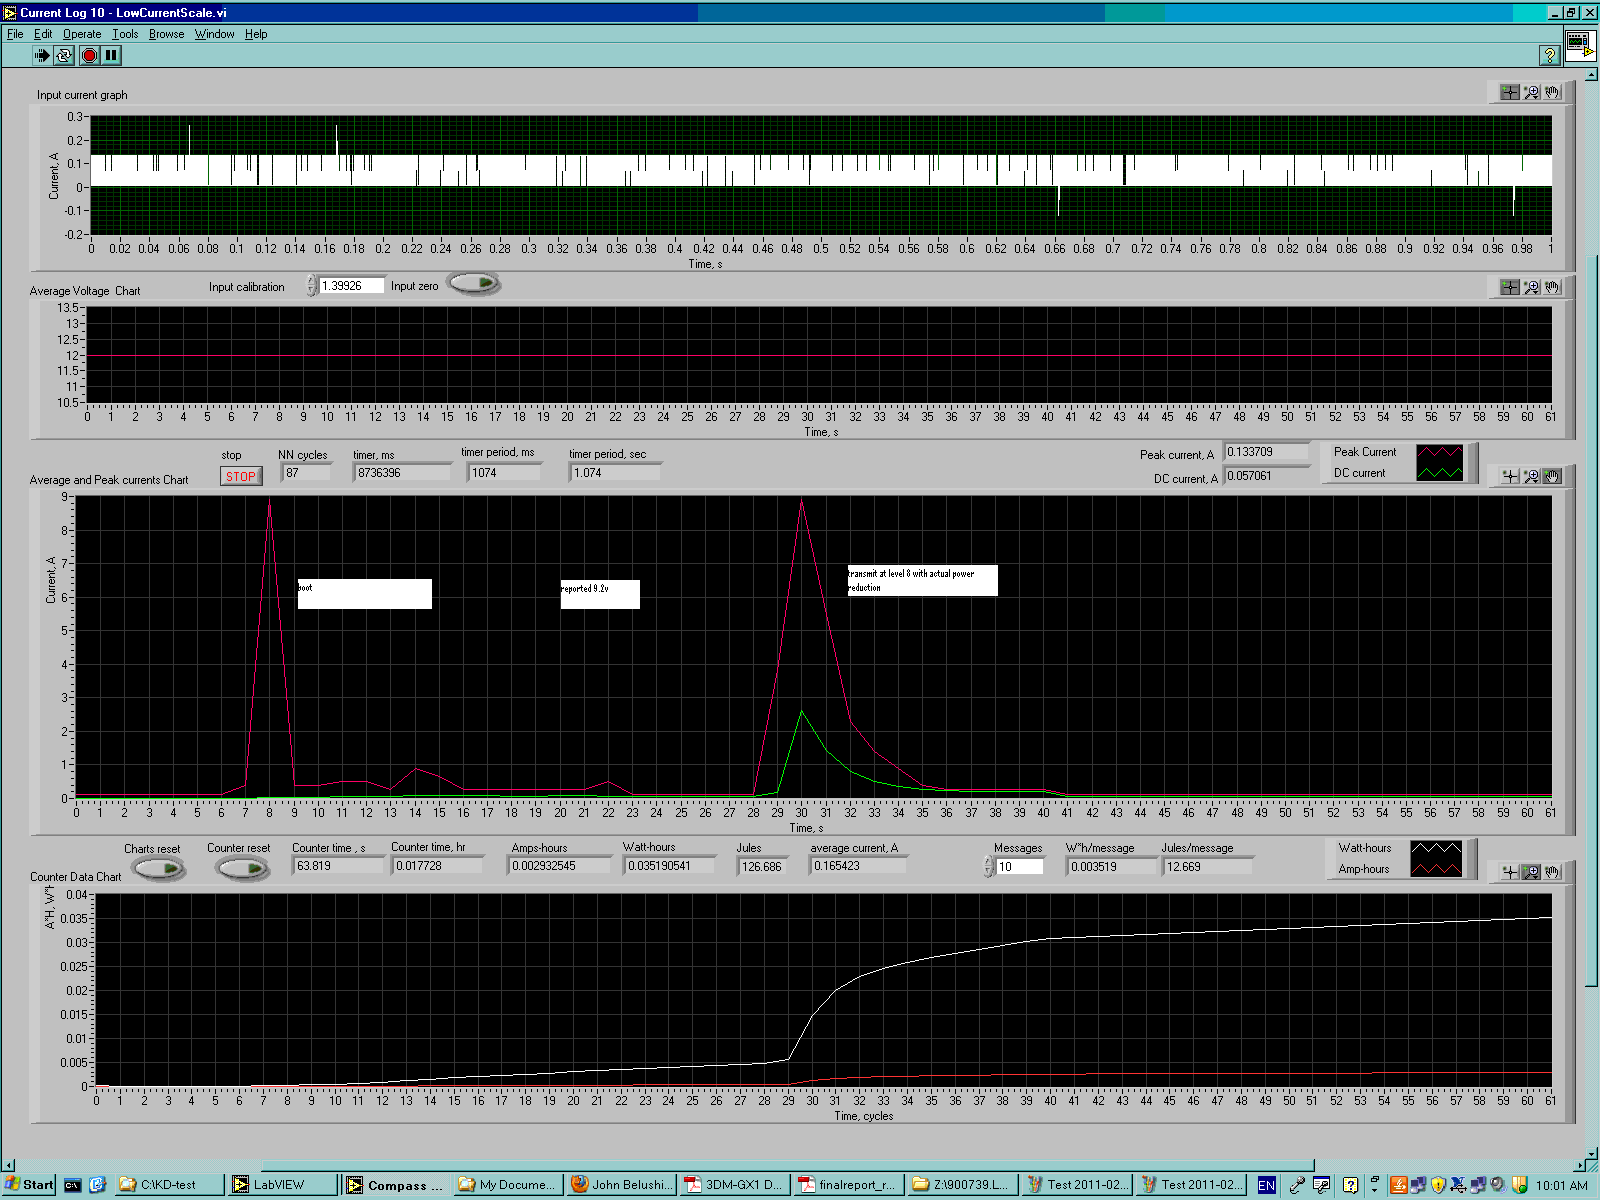Viewport: 1600px width, 1200px height.
Task: Open the Browse menu
Action: [x=167, y=34]
